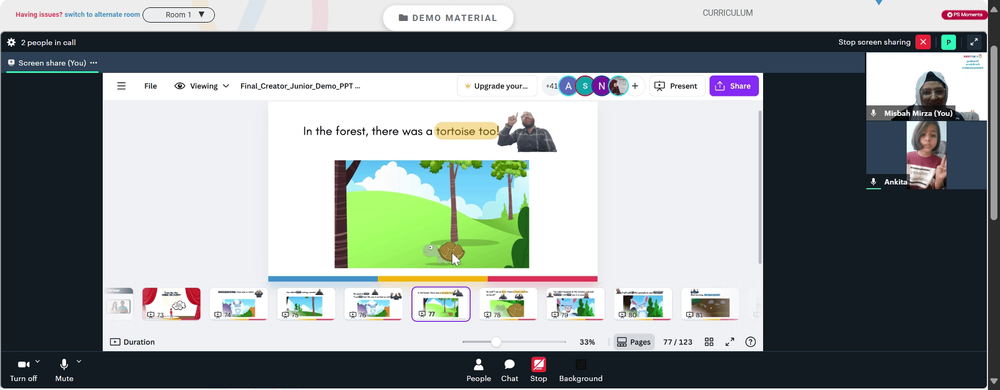Viewport: 1000px width, 390px height.
Task: Mute the microphone
Action: coord(64,370)
